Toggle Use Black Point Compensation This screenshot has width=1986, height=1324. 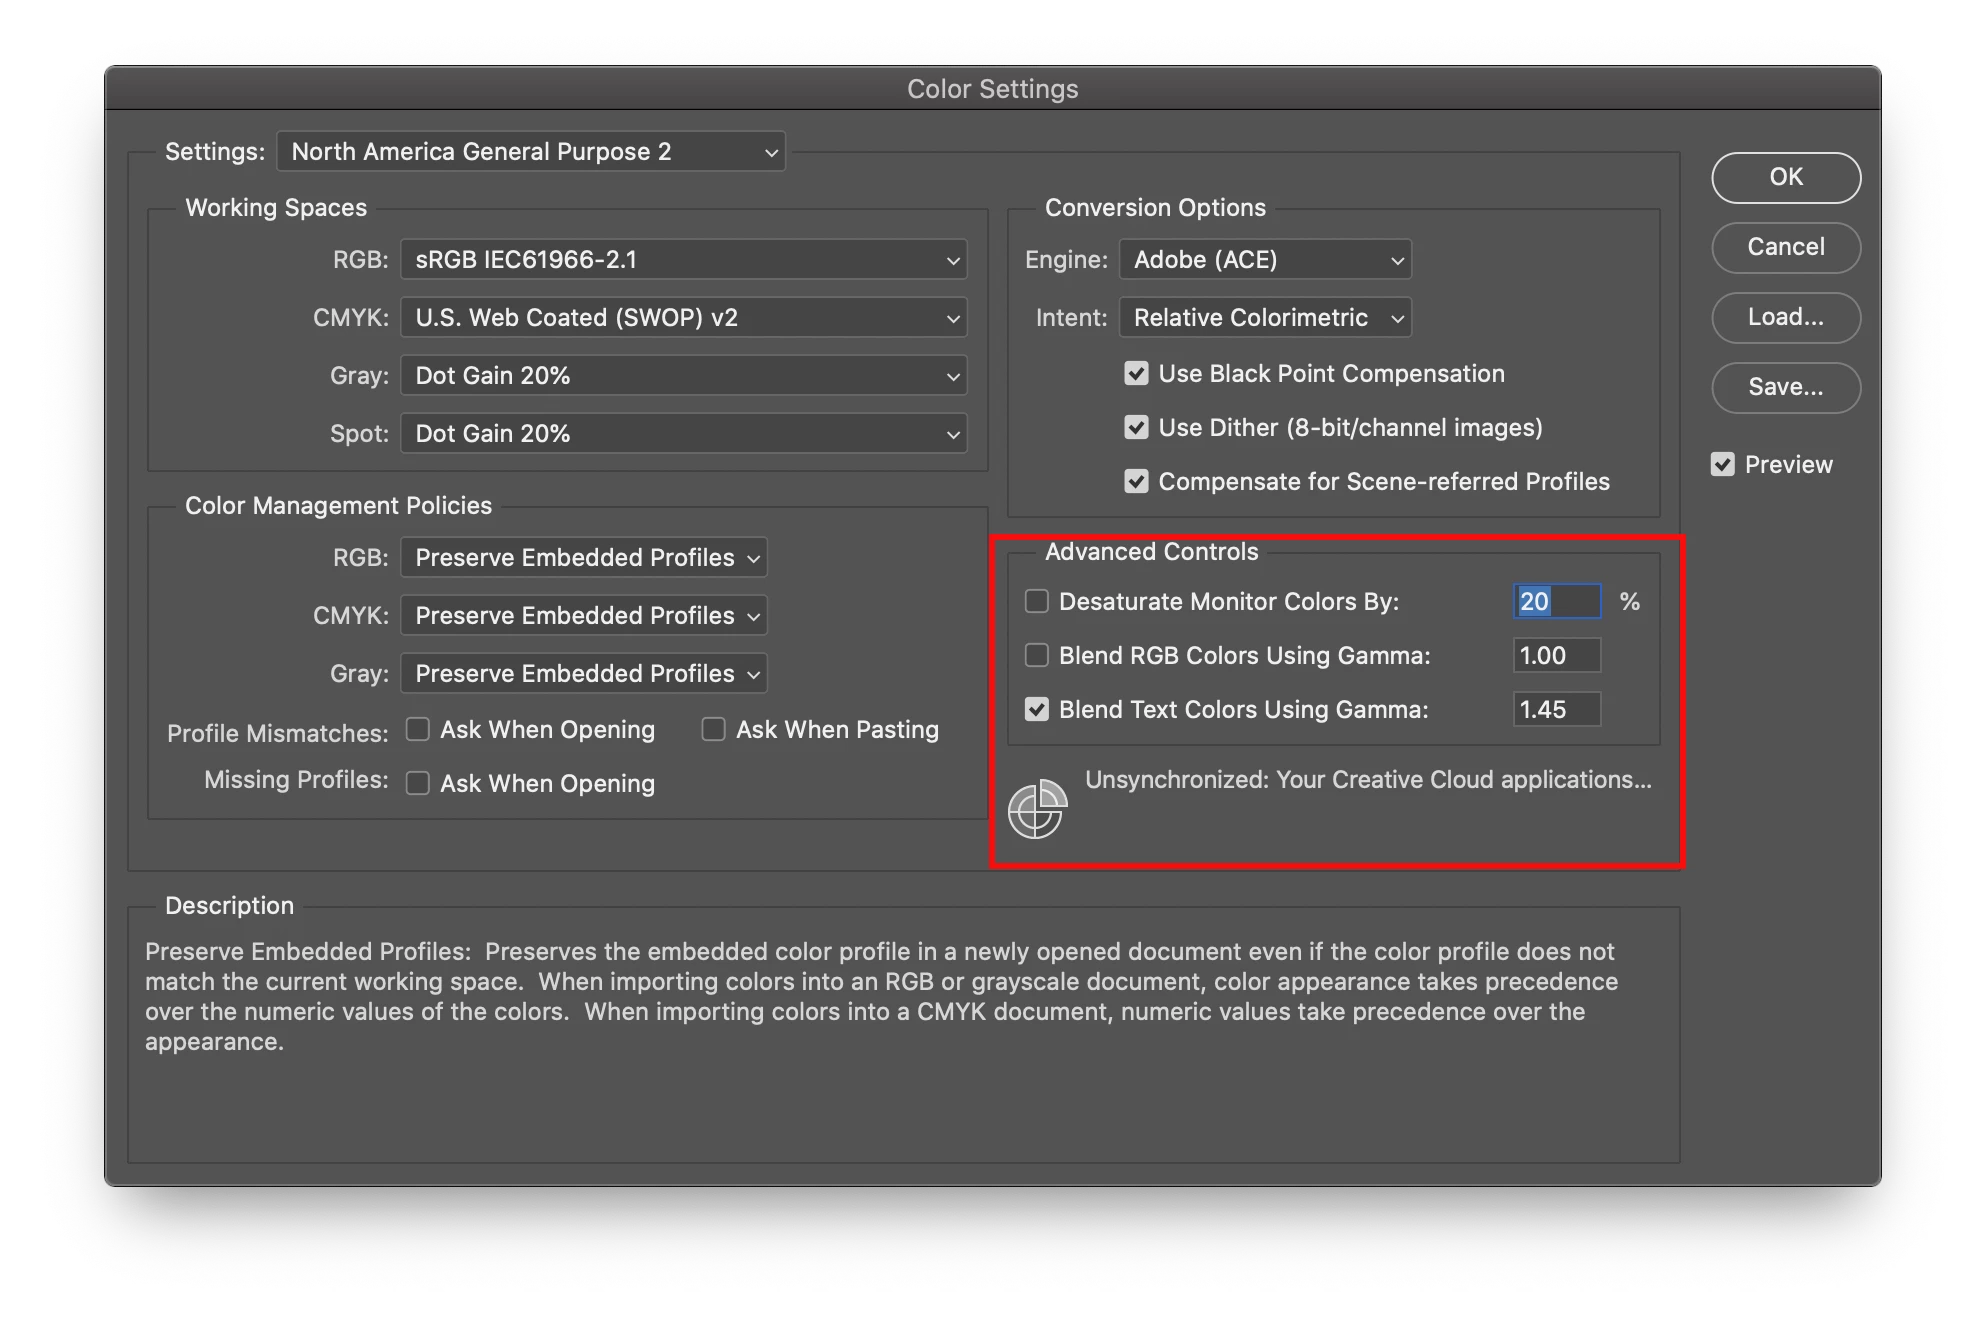[x=1136, y=374]
